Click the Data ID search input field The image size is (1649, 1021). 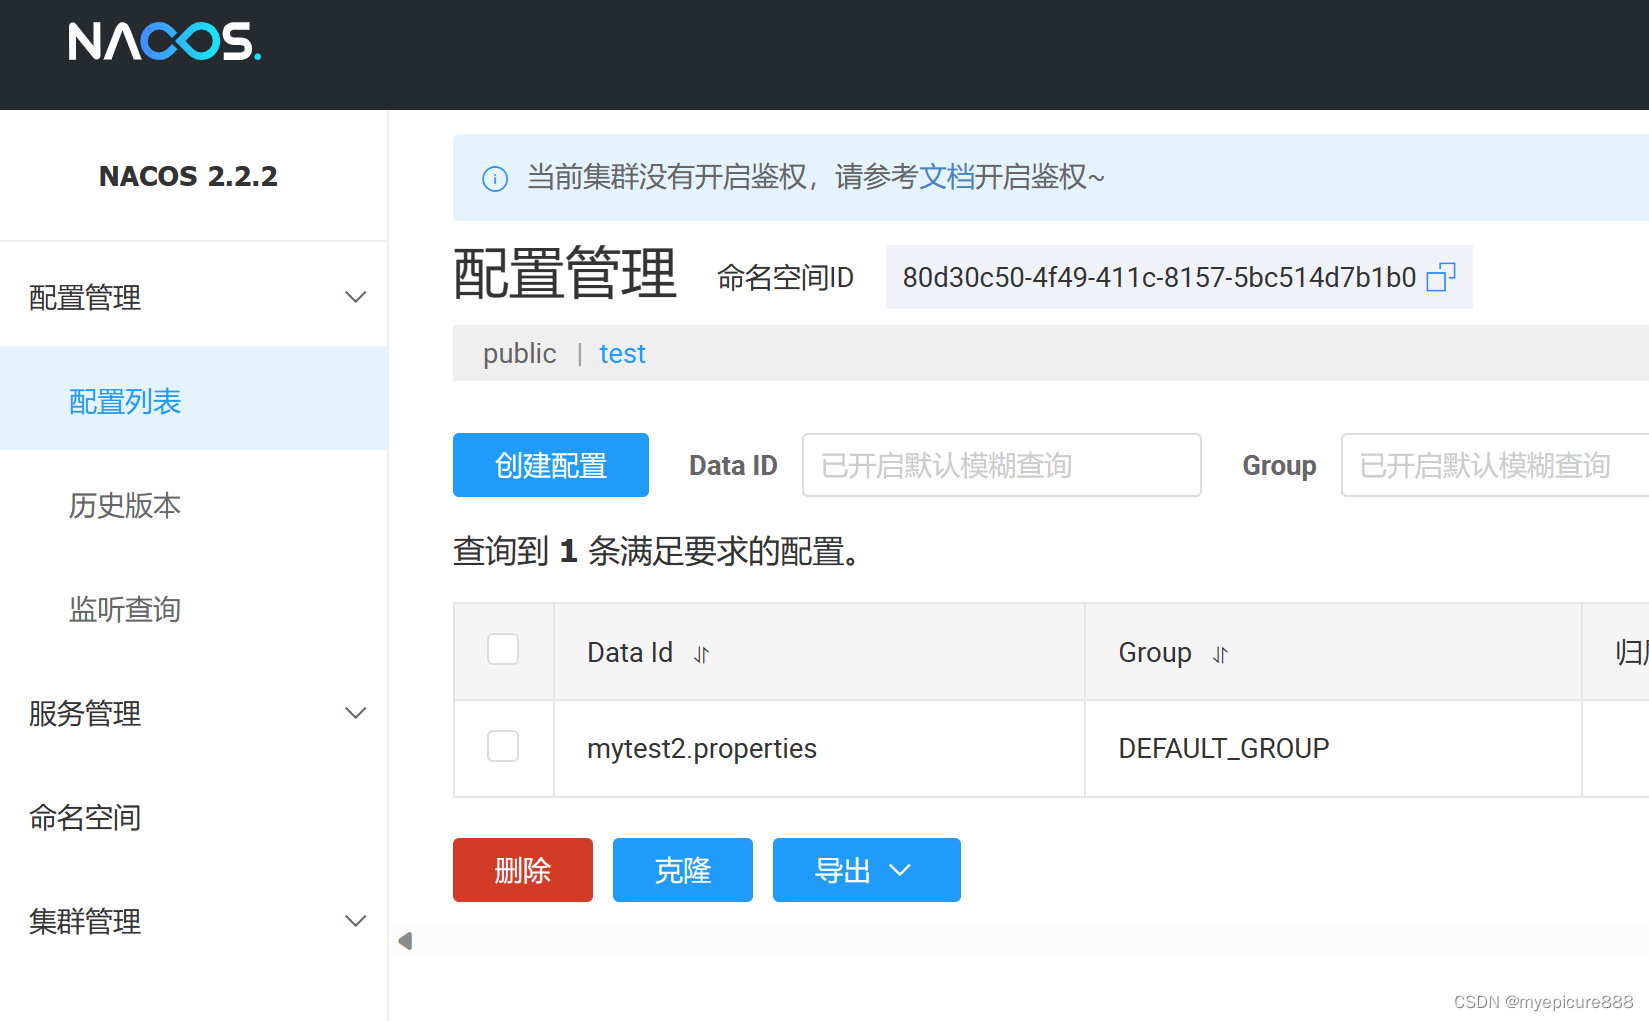coord(1000,465)
